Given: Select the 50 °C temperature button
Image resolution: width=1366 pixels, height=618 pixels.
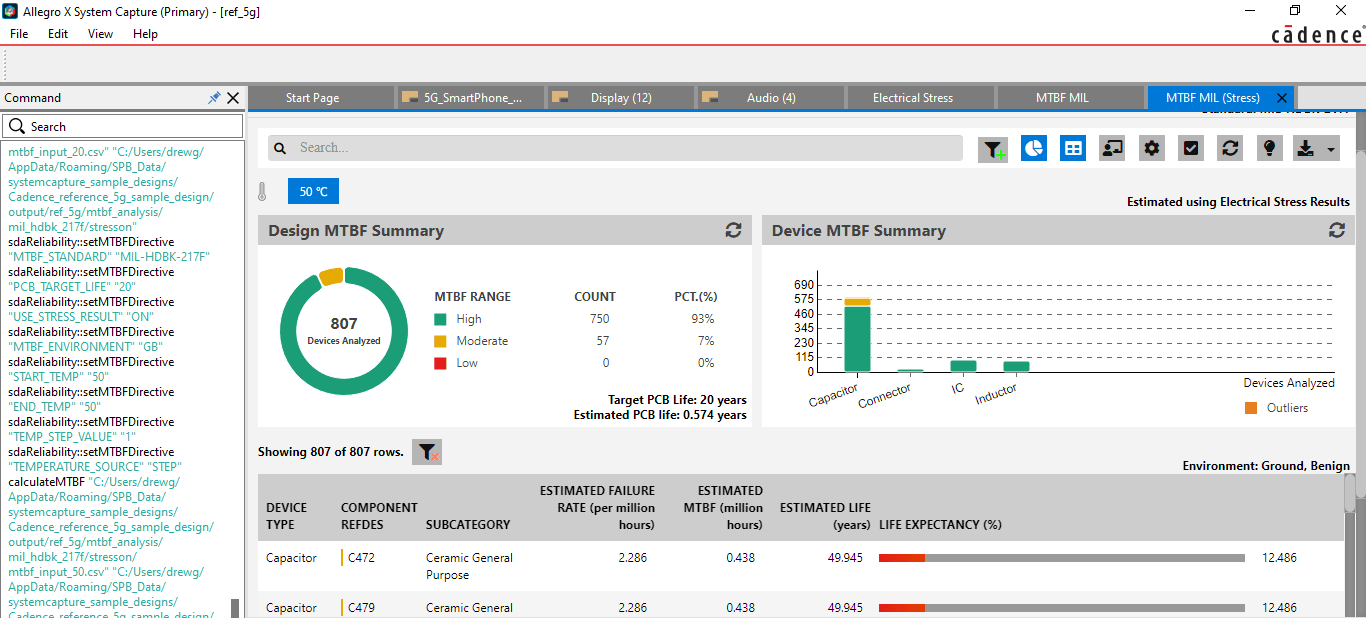Looking at the screenshot, I should pyautogui.click(x=314, y=191).
